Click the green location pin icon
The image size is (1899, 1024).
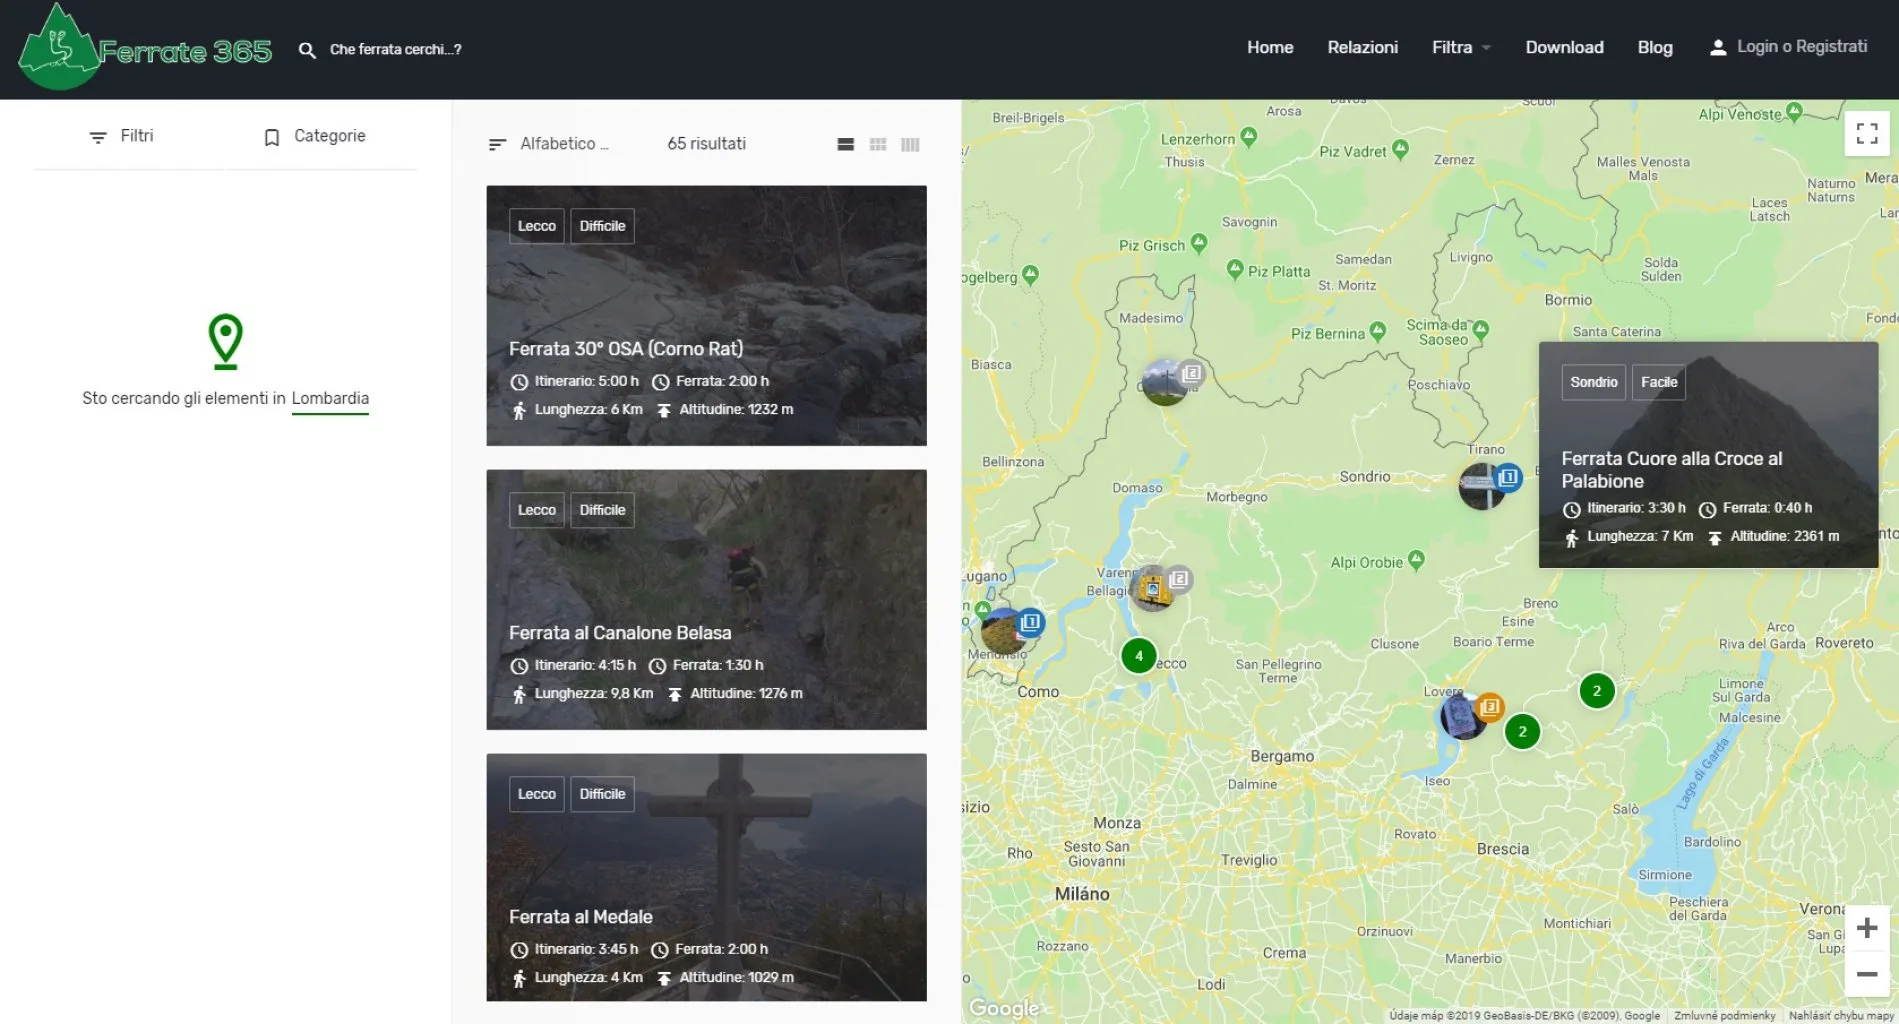226,340
